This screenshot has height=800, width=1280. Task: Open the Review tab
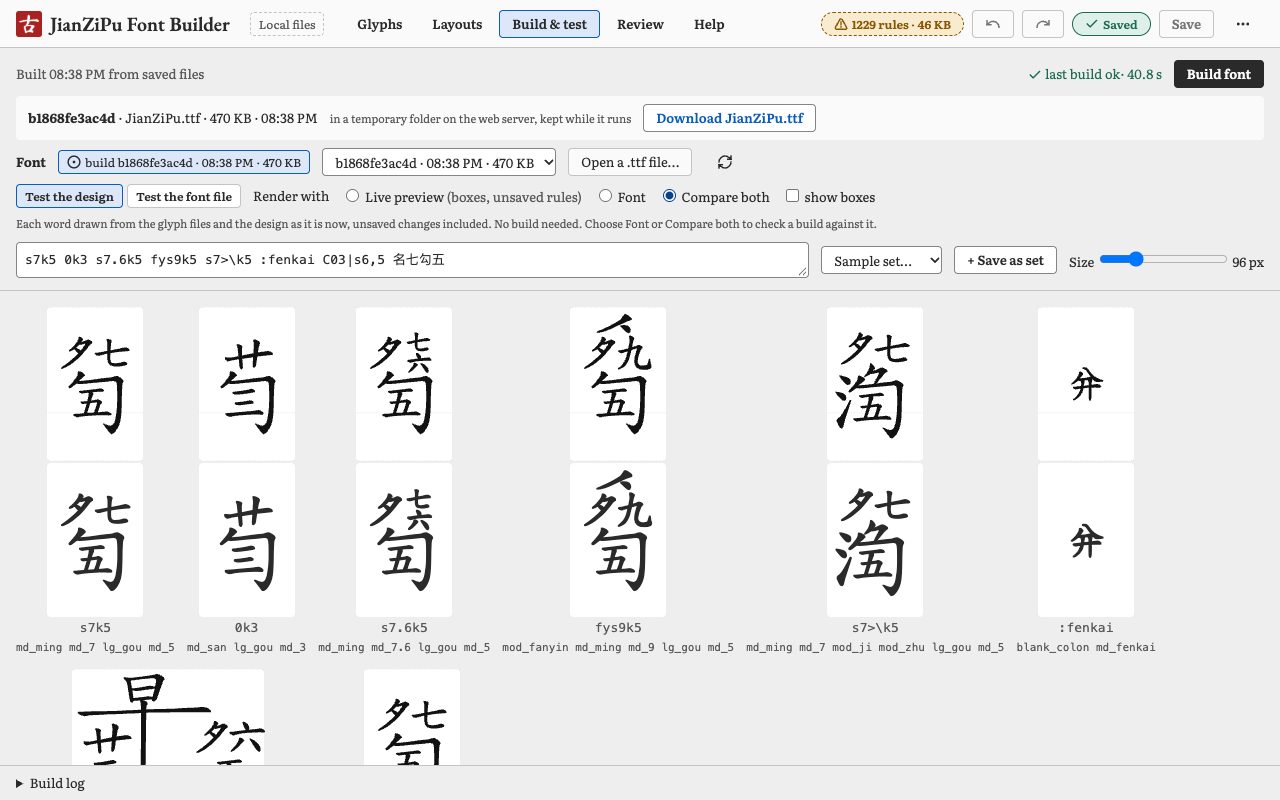[640, 24]
